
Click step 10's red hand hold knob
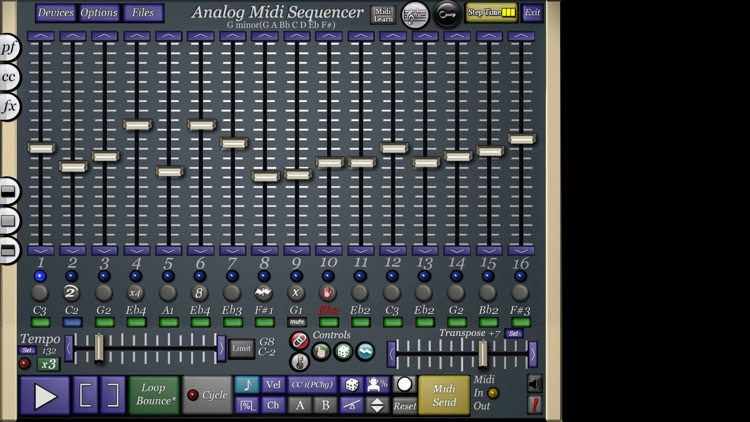click(328, 292)
